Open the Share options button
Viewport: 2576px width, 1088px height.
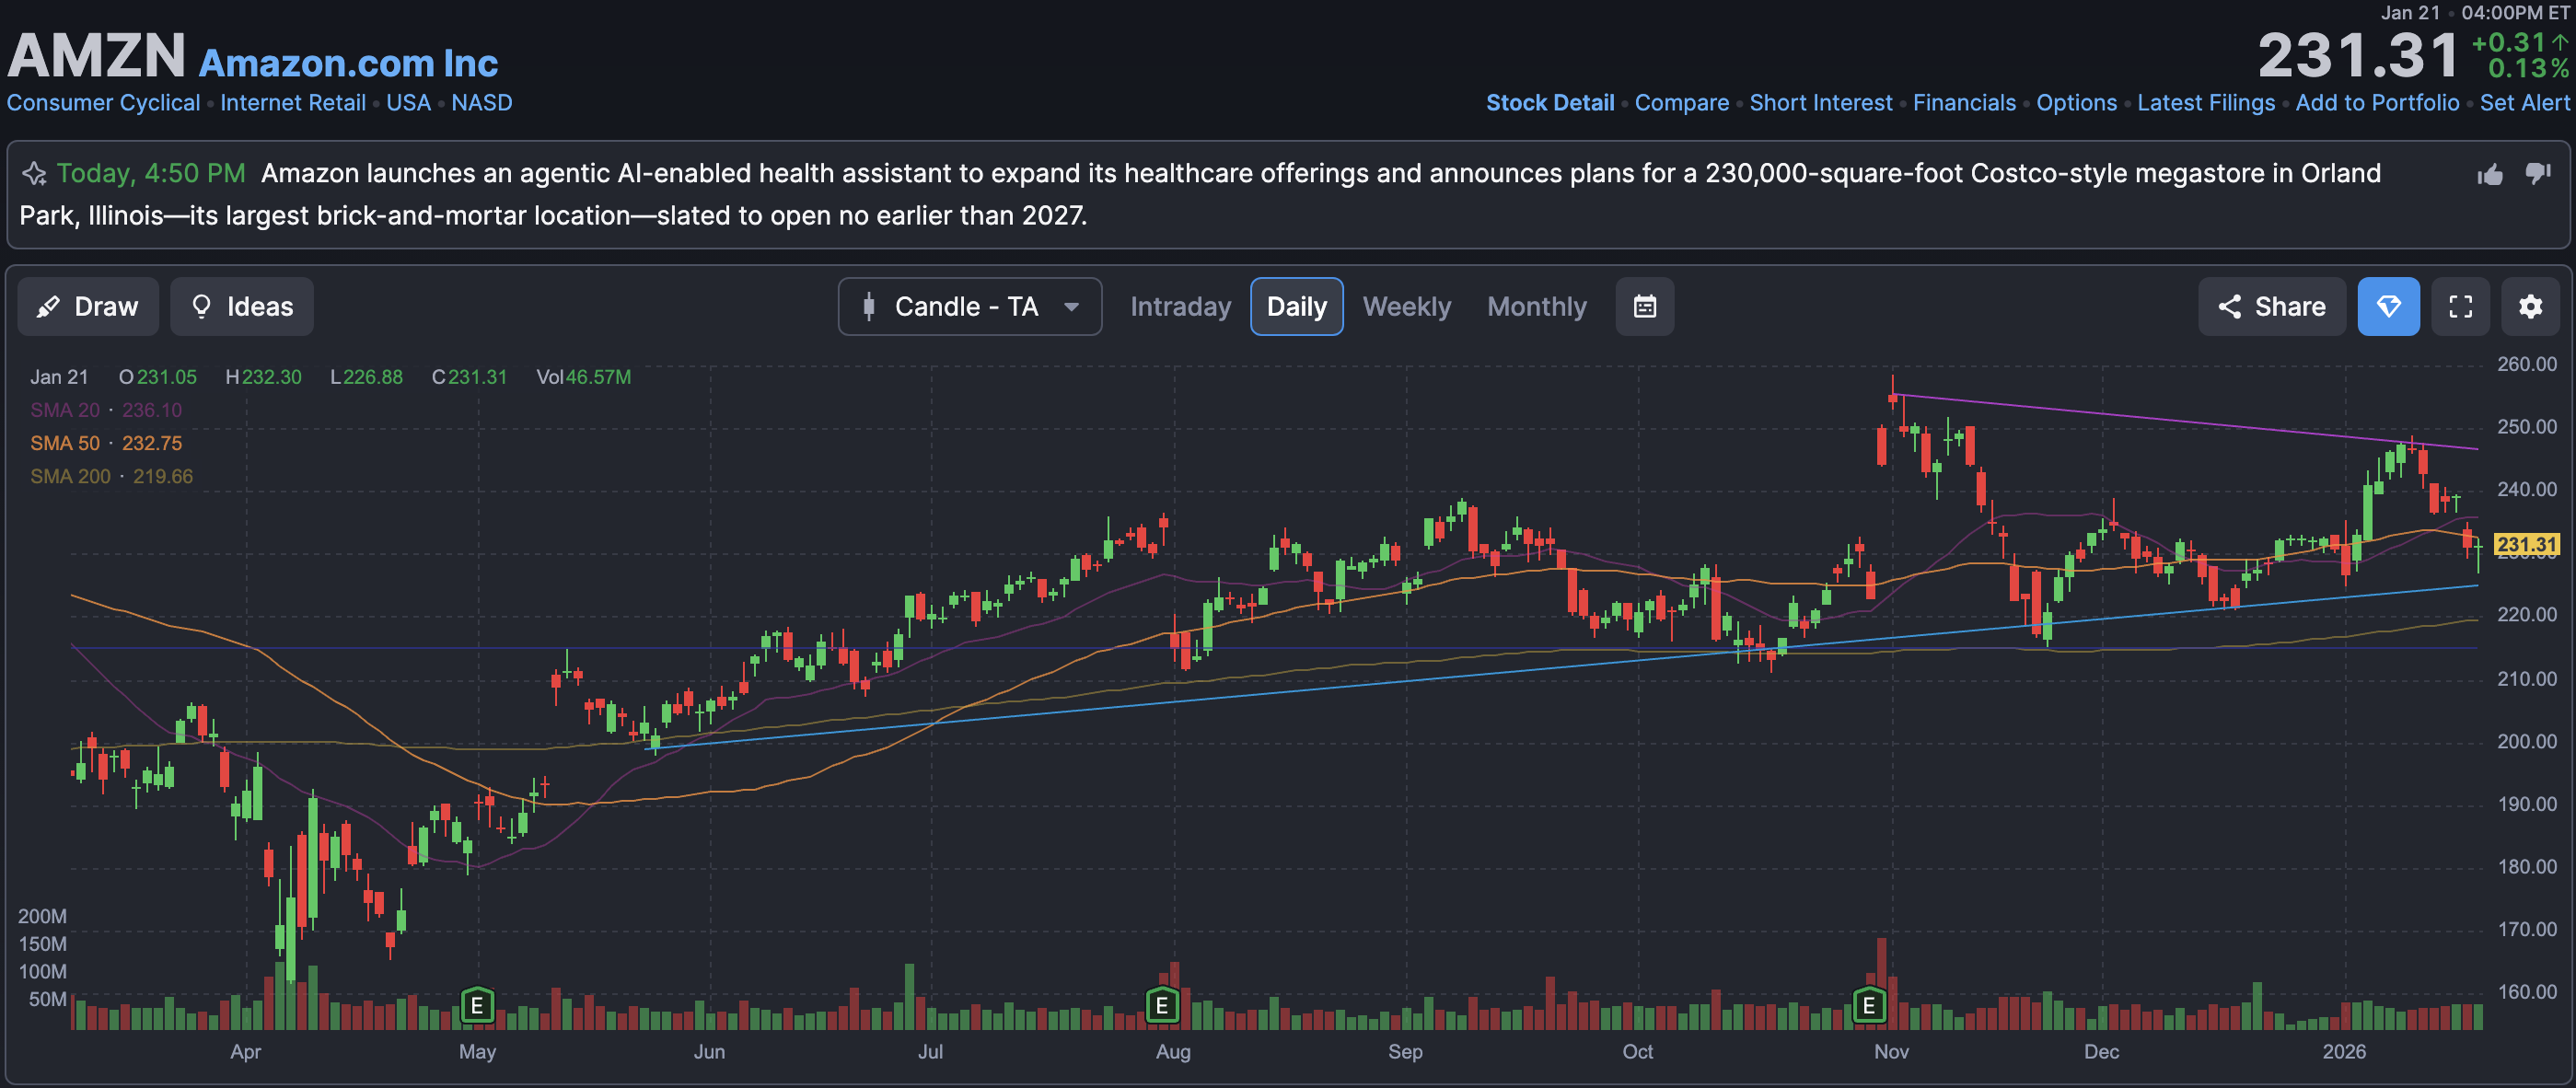point(2271,306)
